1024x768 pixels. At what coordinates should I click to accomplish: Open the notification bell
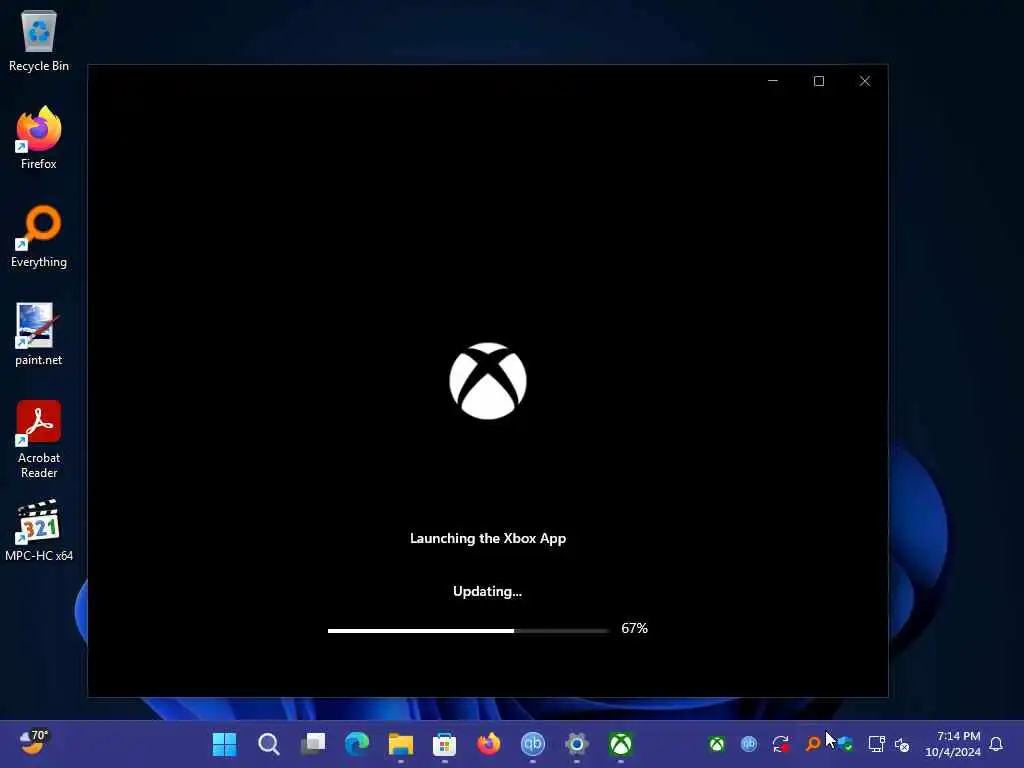[996, 744]
